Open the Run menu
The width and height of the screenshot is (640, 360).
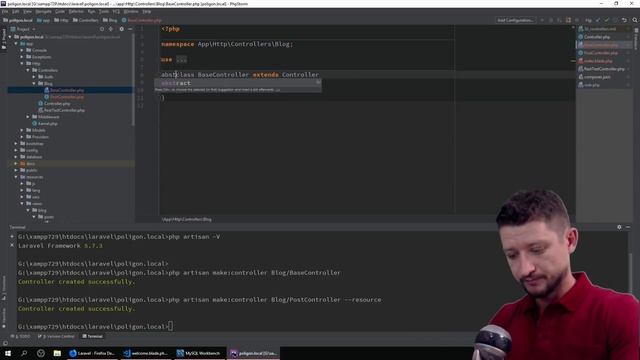click(x=91, y=11)
